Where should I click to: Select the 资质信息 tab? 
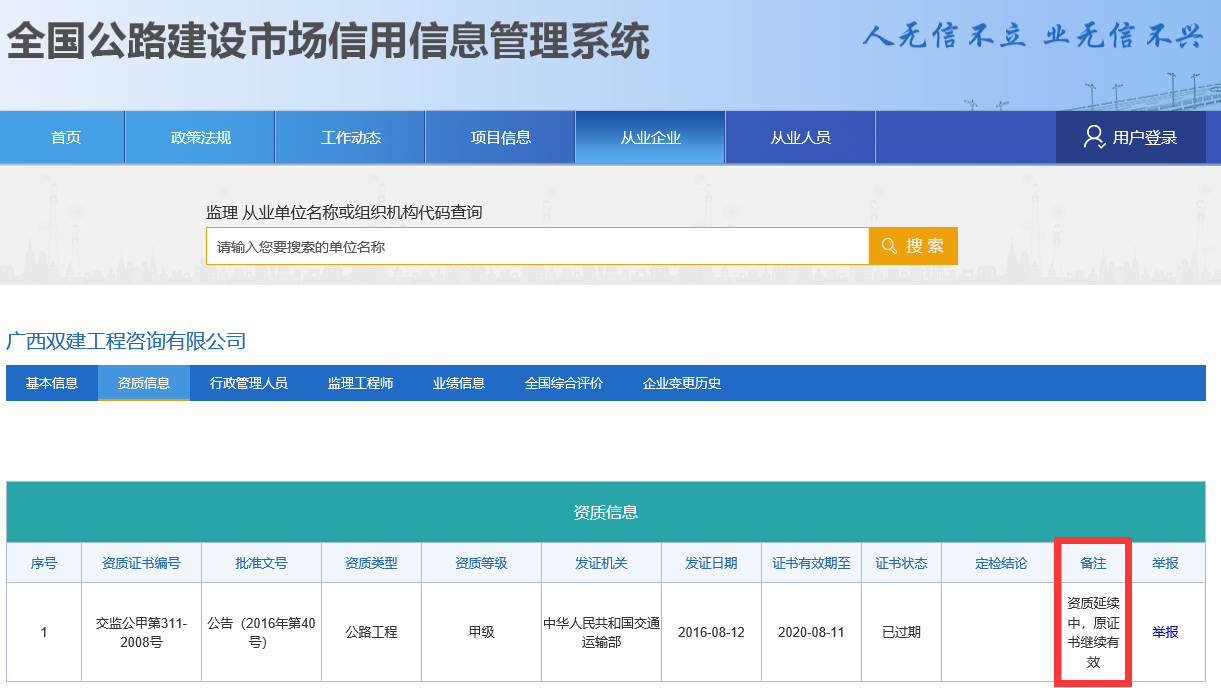pos(144,383)
